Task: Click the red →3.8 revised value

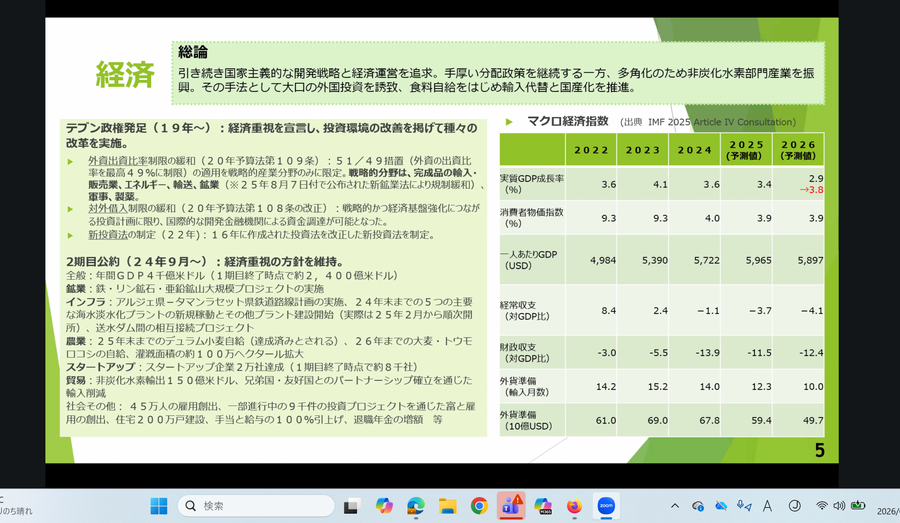Action: point(812,190)
